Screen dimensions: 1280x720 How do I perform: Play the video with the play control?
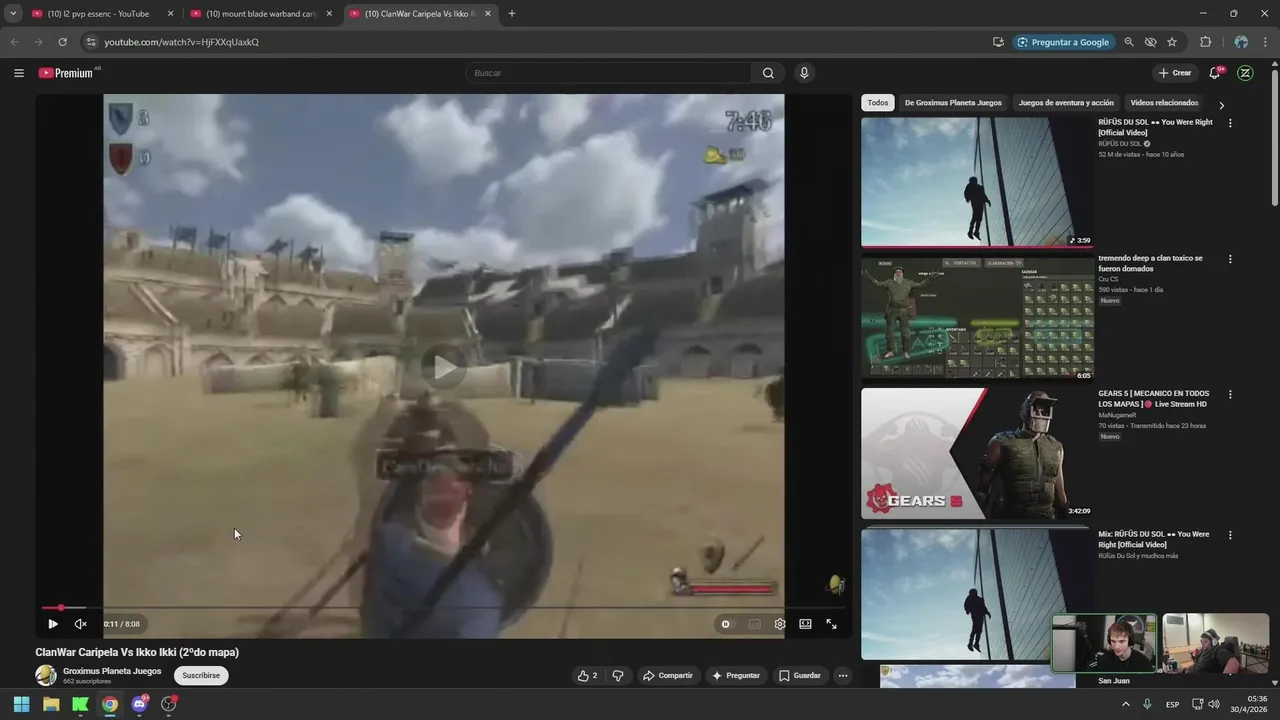coord(53,624)
